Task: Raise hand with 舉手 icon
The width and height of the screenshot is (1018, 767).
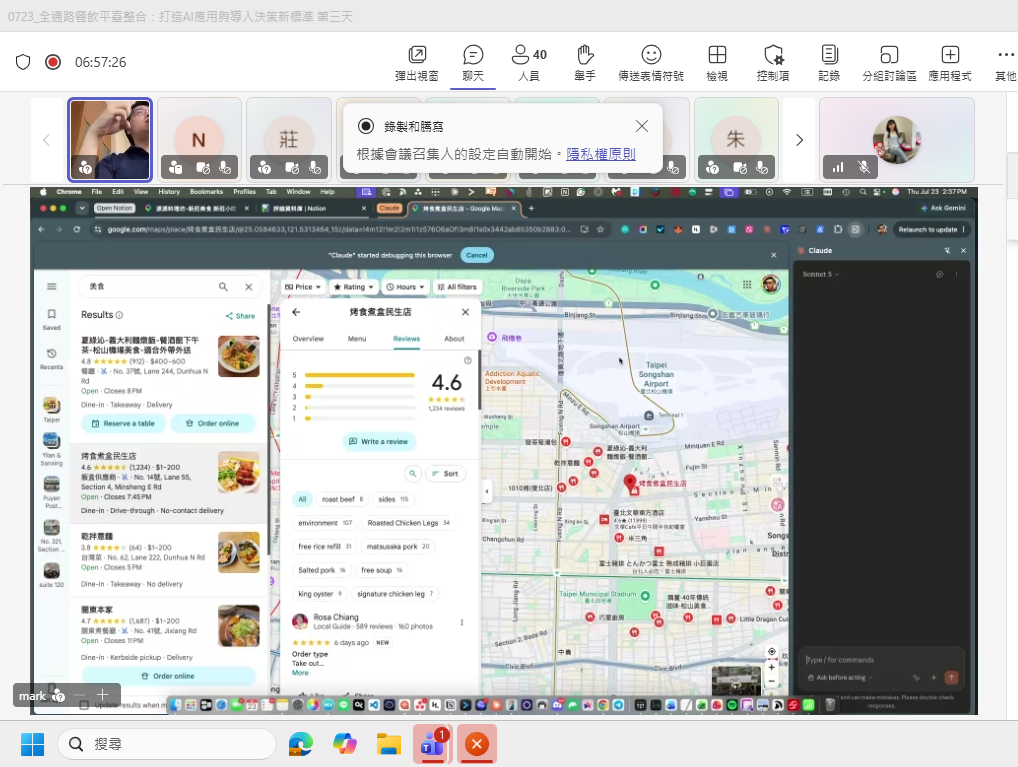Action: tap(585, 63)
